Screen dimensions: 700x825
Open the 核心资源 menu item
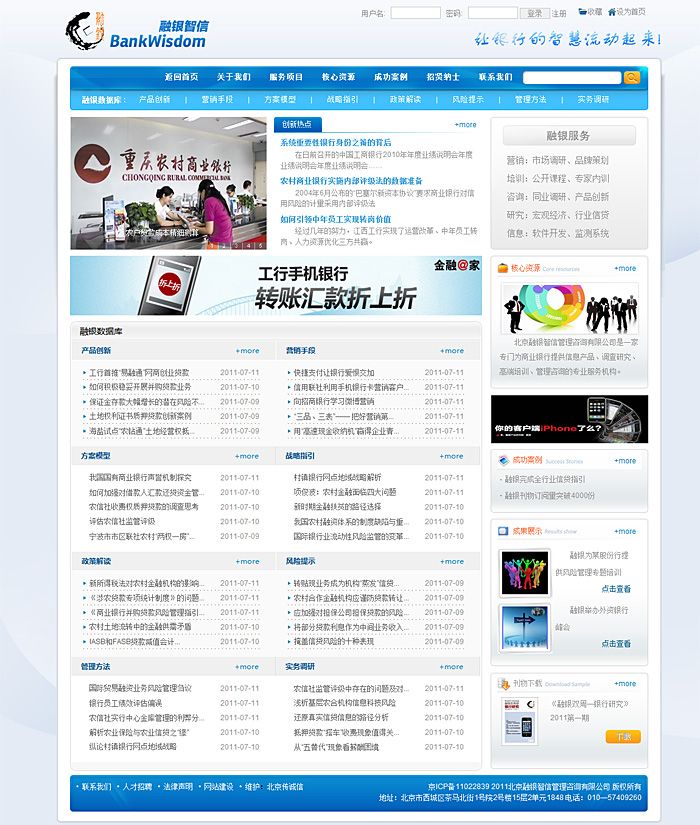(338, 77)
